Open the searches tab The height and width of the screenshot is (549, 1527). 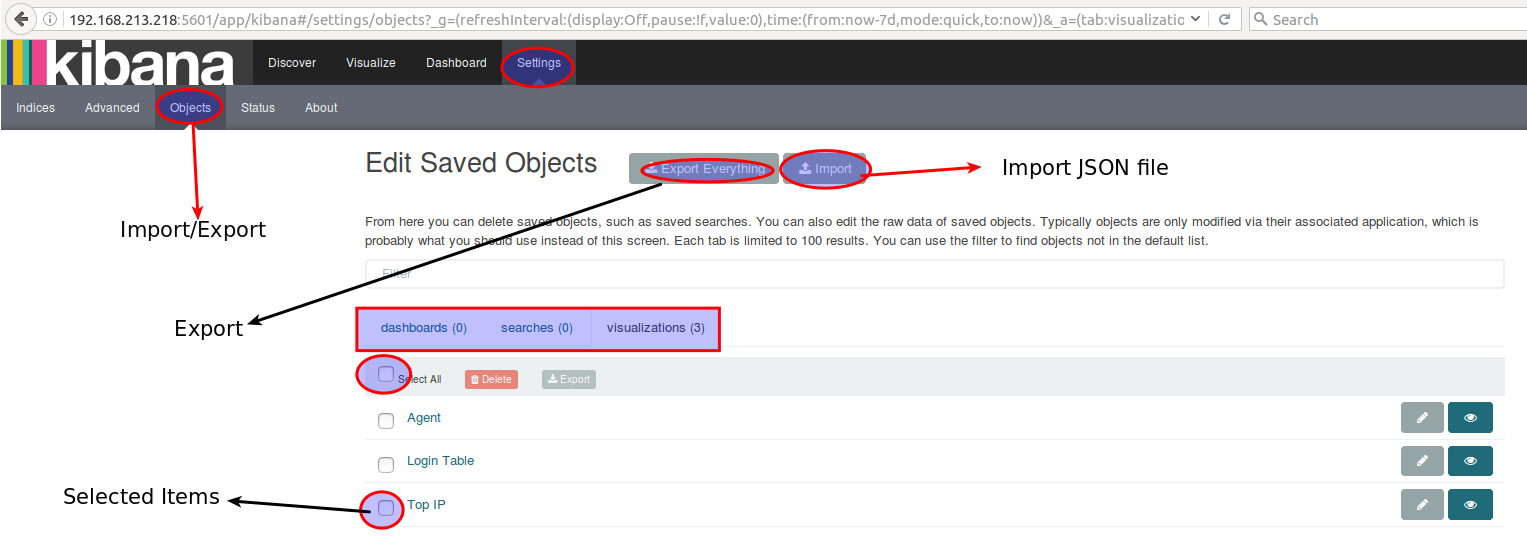[x=536, y=328]
